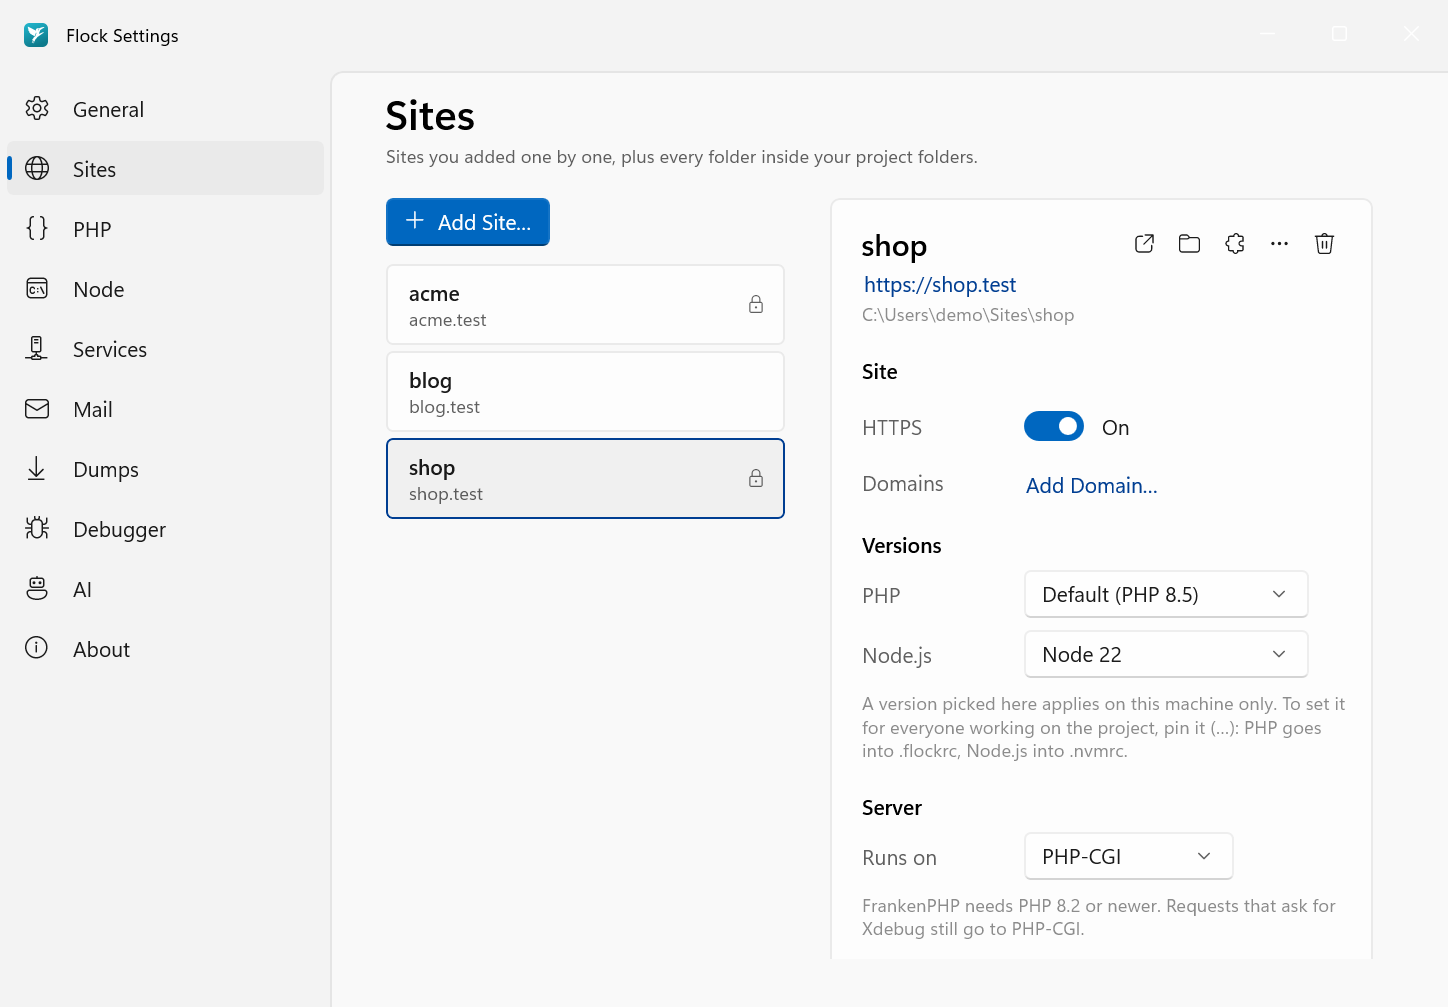Image resolution: width=1448 pixels, height=1007 pixels.
Task: Open shop site in browser icon
Action: 1145,244
